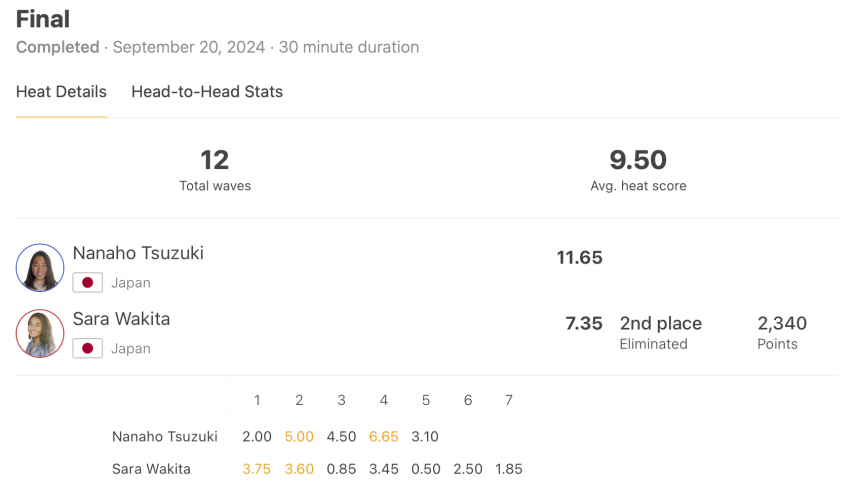The height and width of the screenshot is (494, 856).
Task: Click the 12 Total waves statistic
Action: coord(215,170)
